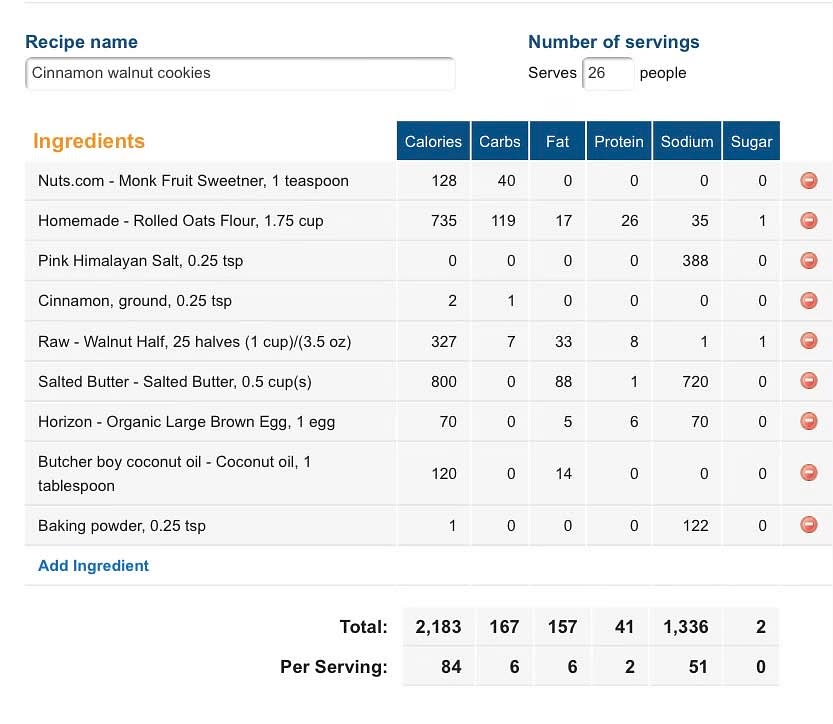Delete the Raw Walnut Half row

click(x=809, y=340)
